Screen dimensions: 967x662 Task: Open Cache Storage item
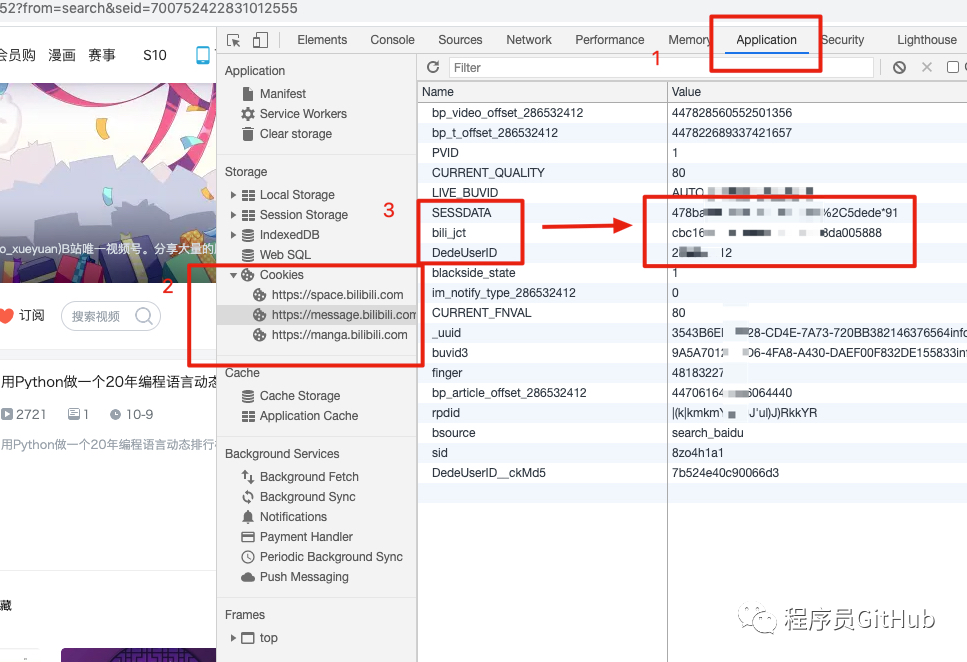(300, 395)
